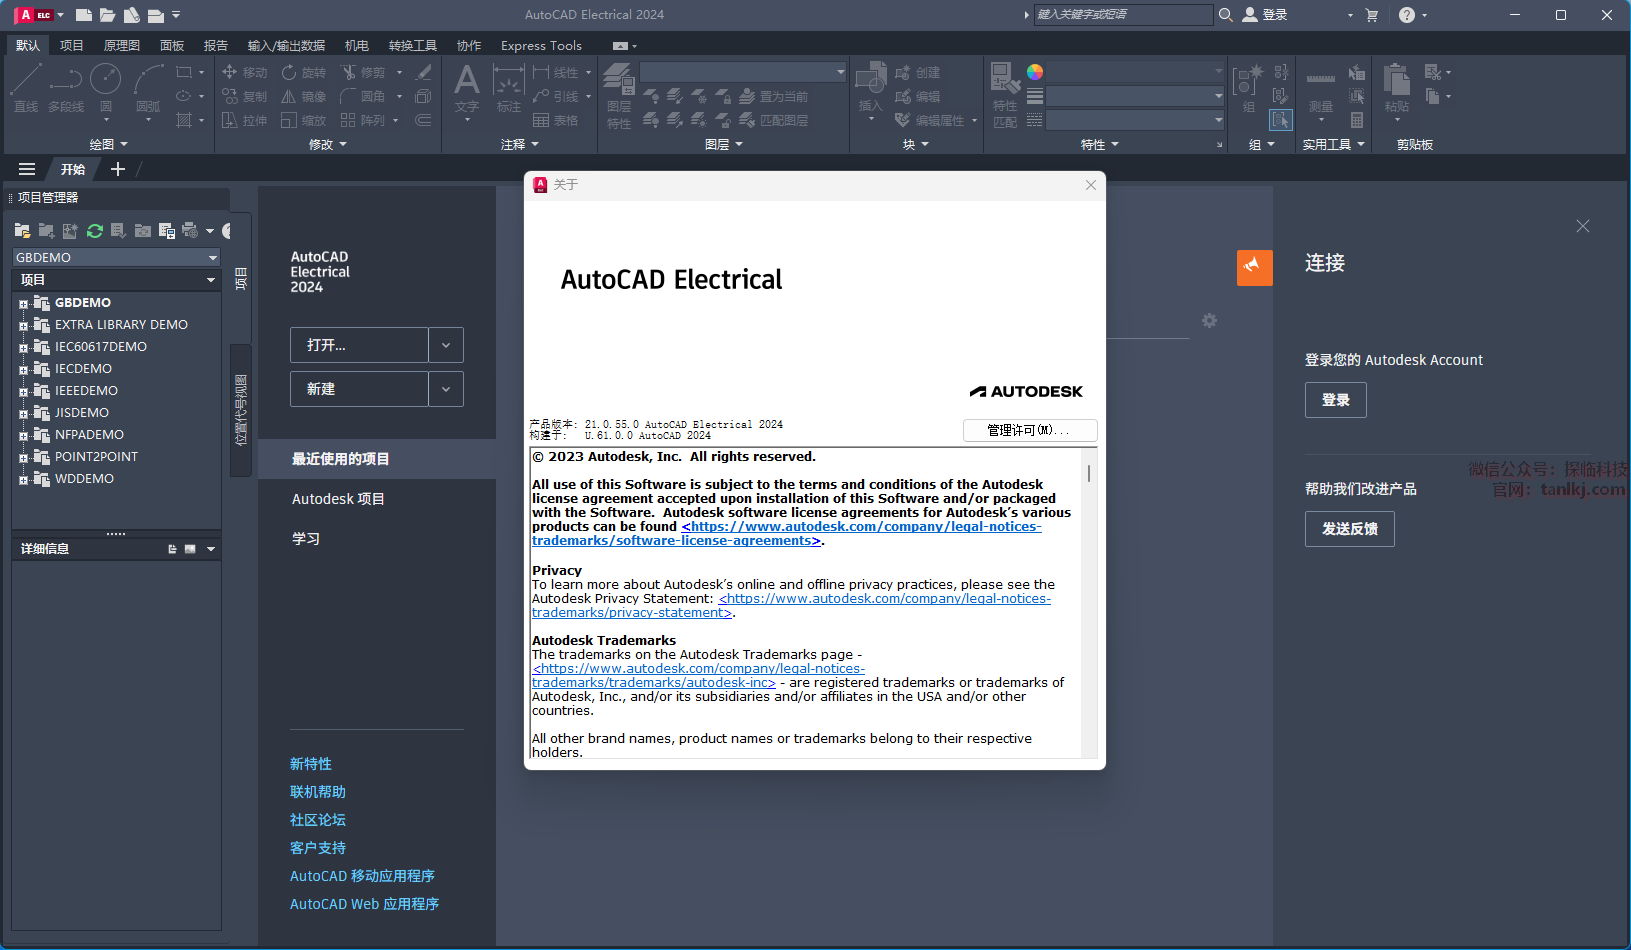Expand the WDDEMO project tree node
1631x950 pixels.
click(23, 479)
